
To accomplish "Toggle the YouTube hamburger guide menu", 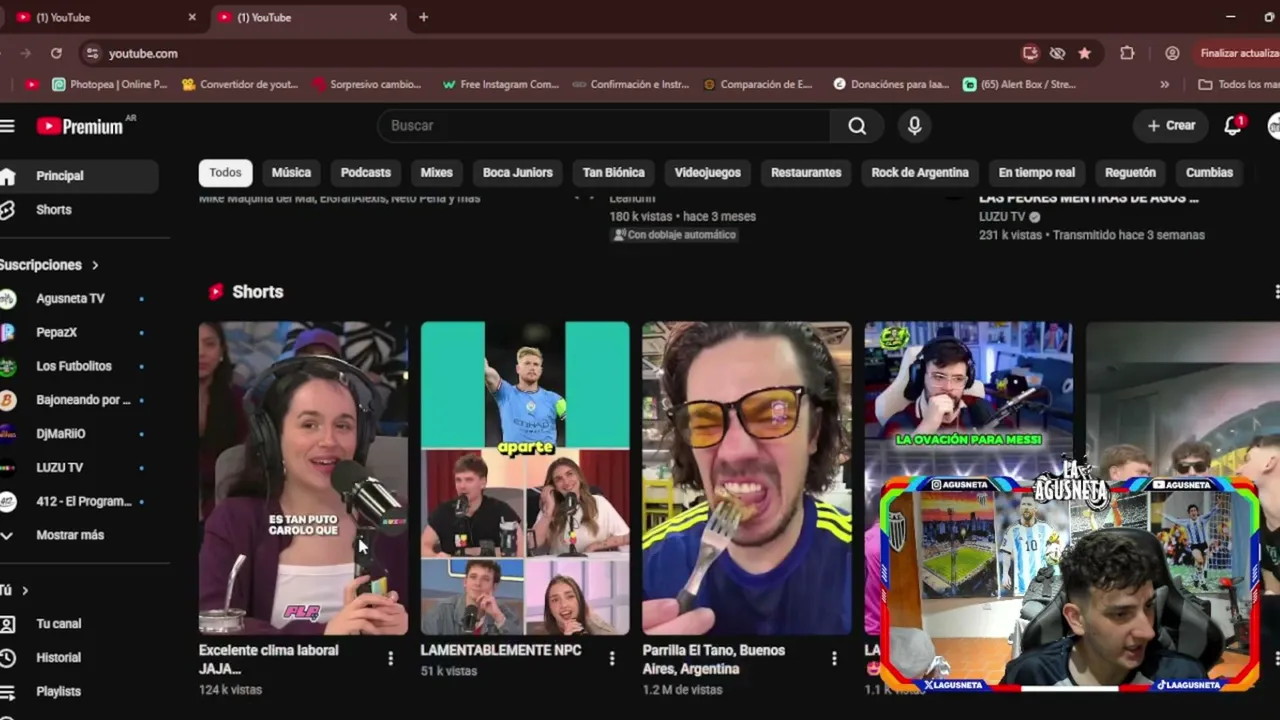I will tap(7, 125).
